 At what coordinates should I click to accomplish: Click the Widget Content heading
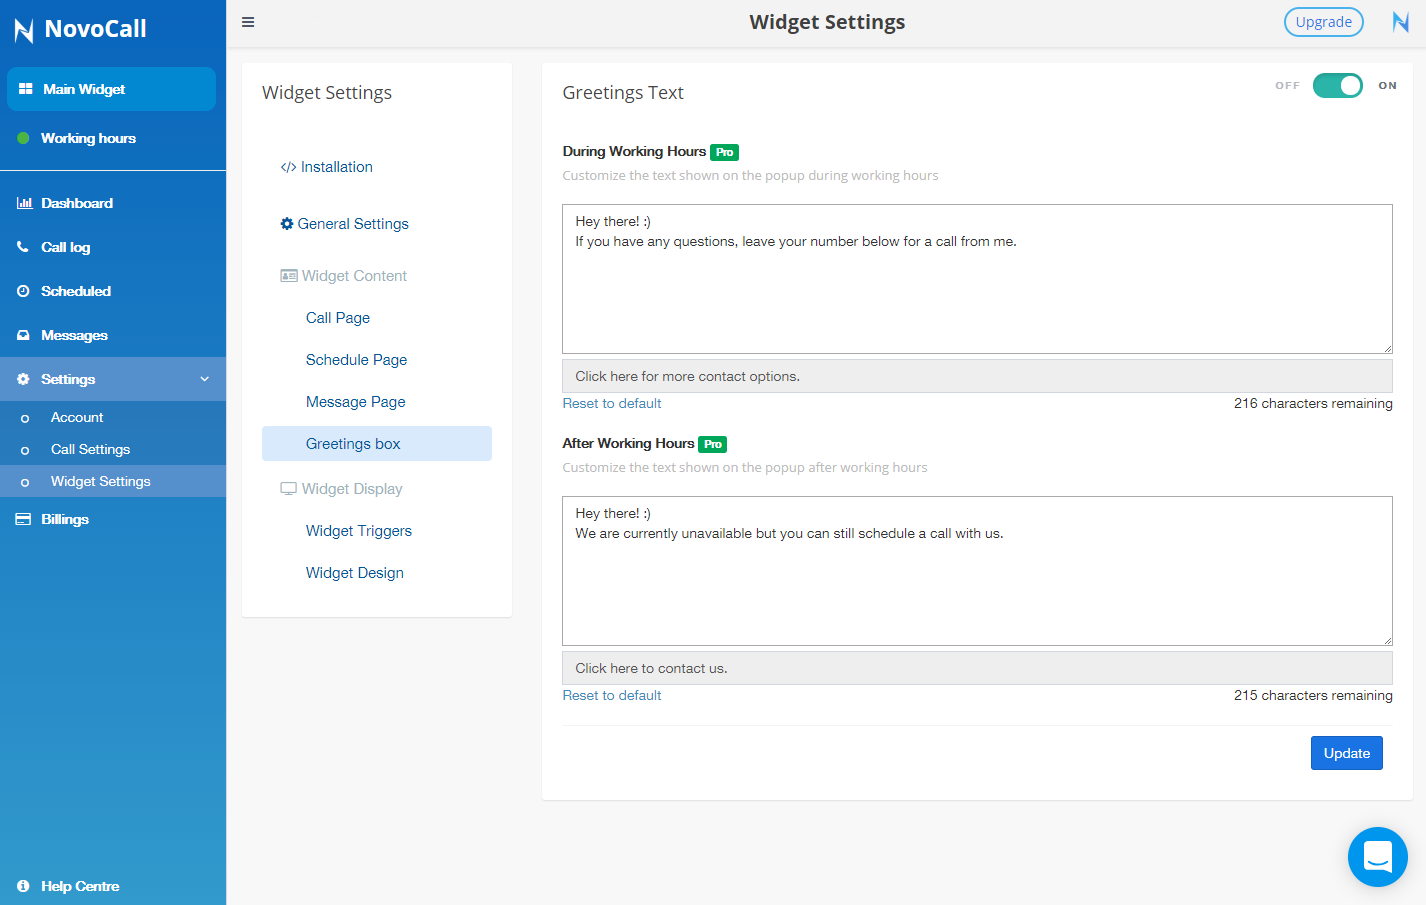tap(354, 276)
